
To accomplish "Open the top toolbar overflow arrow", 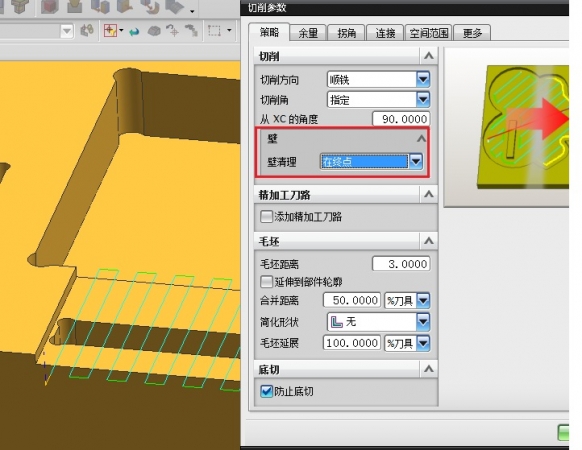I will click(x=192, y=11).
